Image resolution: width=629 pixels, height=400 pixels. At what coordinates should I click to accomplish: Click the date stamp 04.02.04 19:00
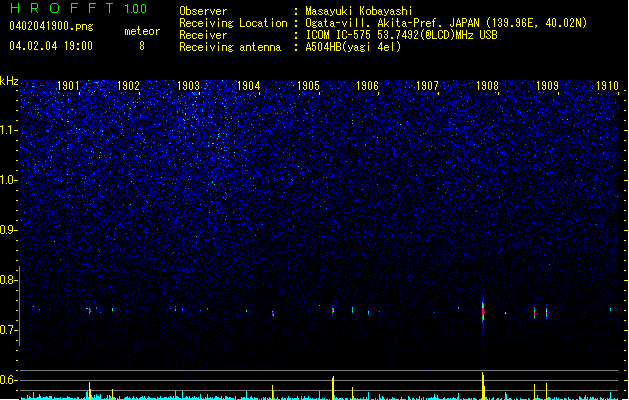[x=51, y=46]
